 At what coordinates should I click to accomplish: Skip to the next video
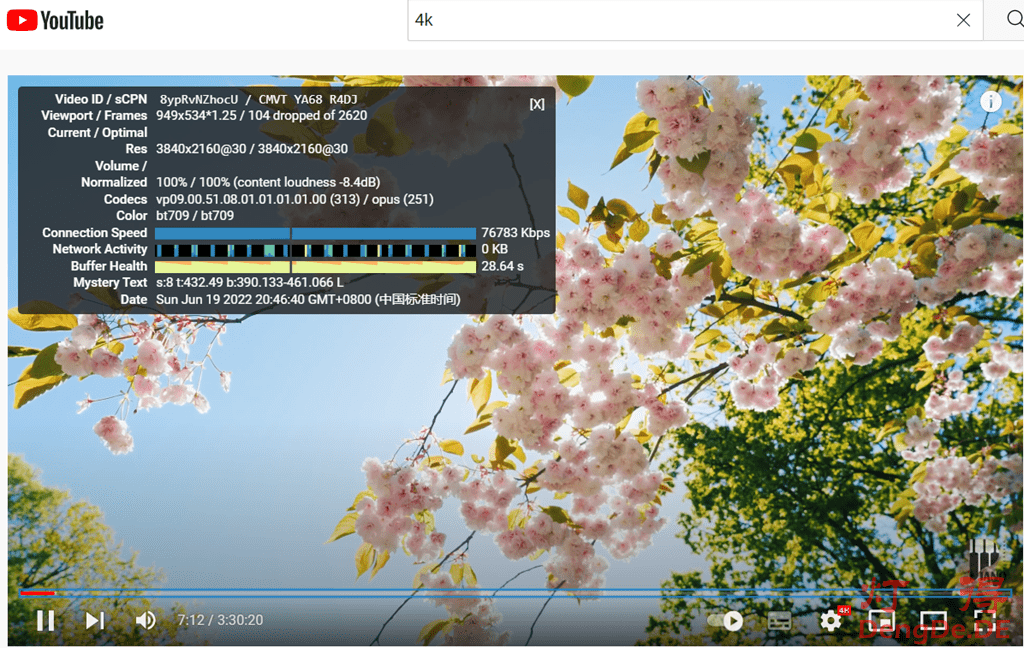tap(95, 621)
